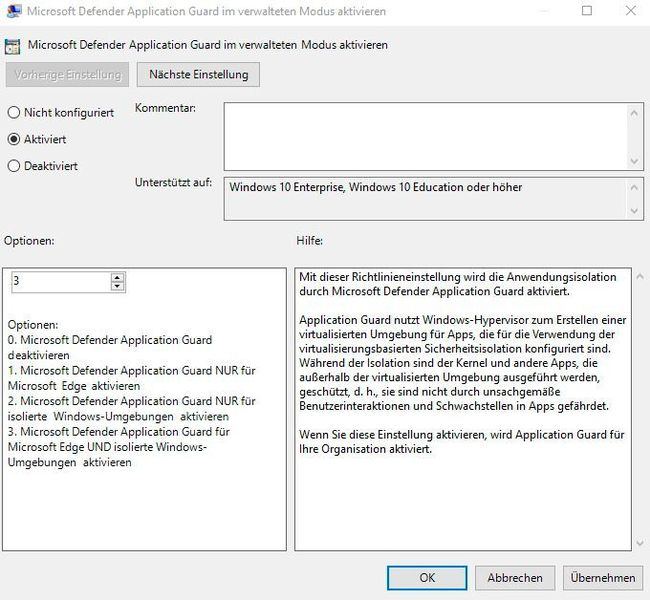This screenshot has width=650, height=600.
Task: Close the dialog window
Action: pyautogui.click(x=631, y=11)
